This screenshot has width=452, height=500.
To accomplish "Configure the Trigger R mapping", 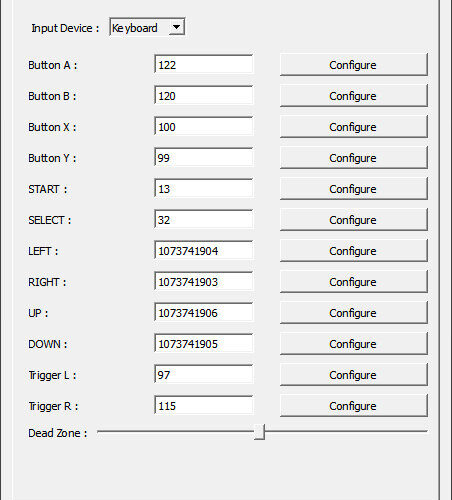I will coord(354,406).
